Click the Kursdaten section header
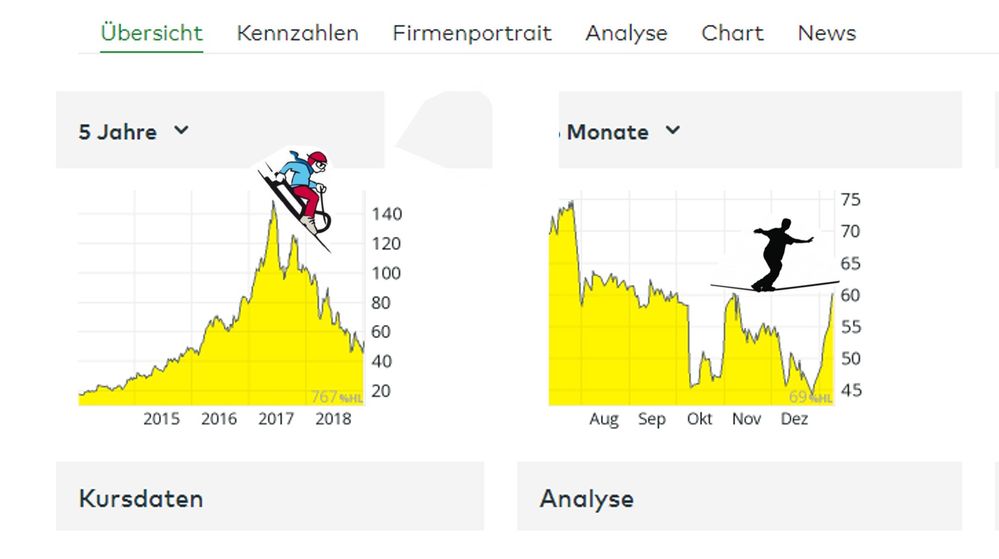 tap(141, 498)
